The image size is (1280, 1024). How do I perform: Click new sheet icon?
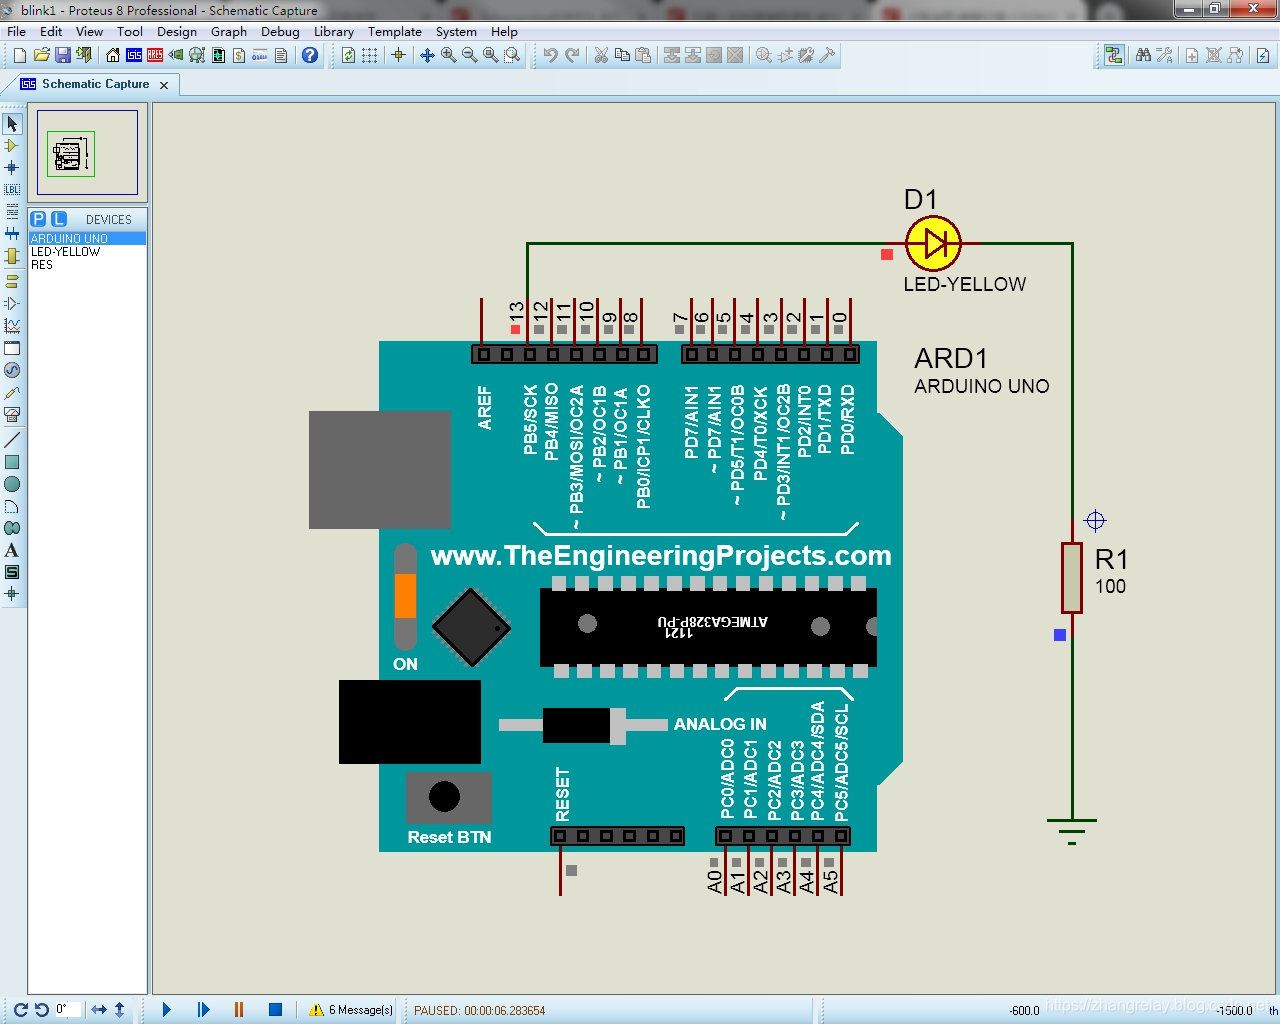(1192, 55)
